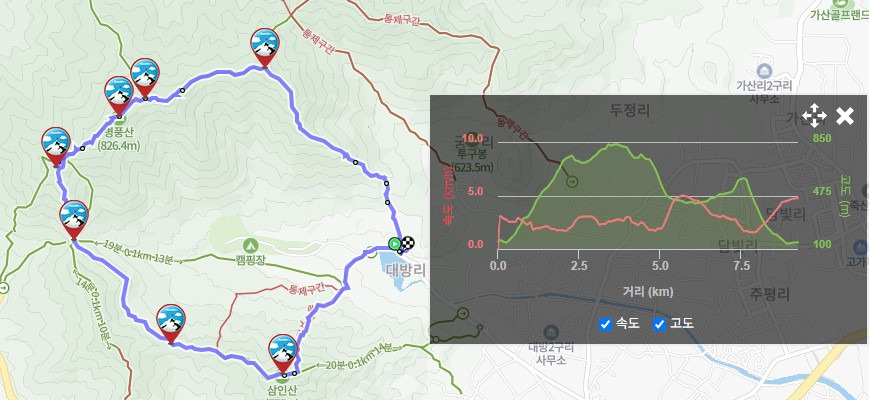The image size is (869, 400).
Task: Click the 대방리 village label
Action: (406, 270)
